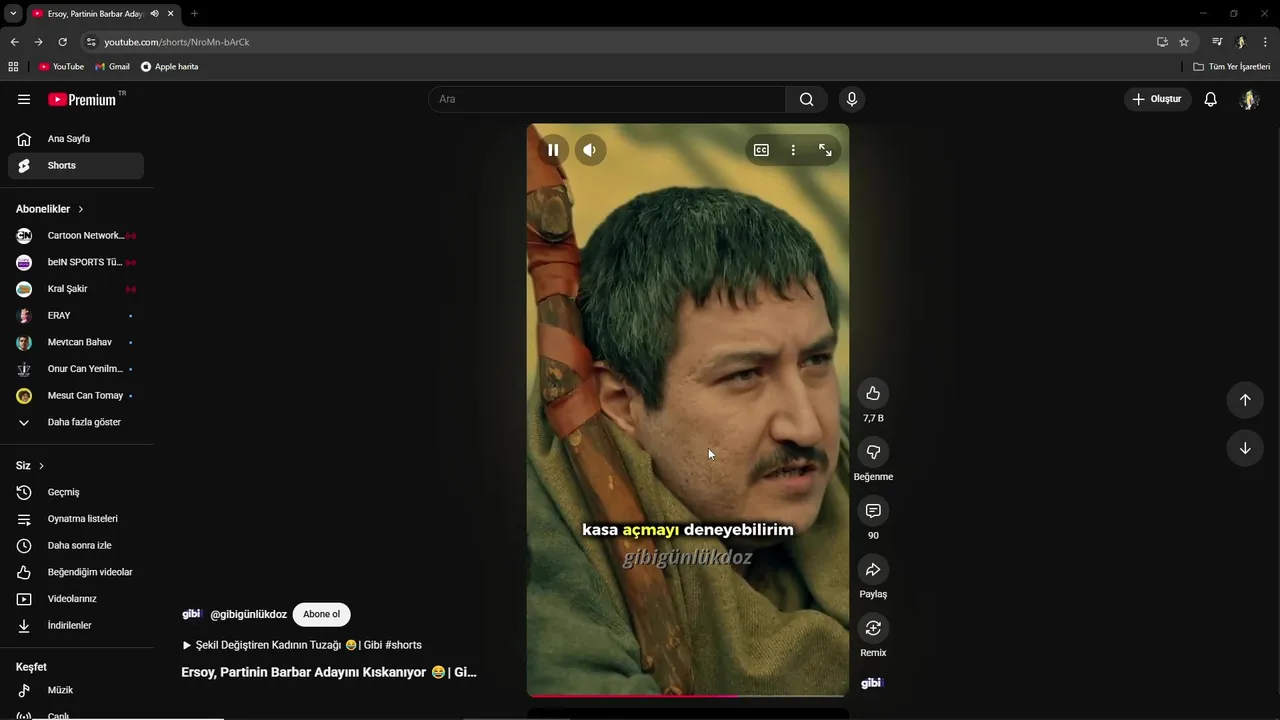Mute the tab via its speaker icon
This screenshot has height=720, width=1280.
pyautogui.click(x=154, y=13)
